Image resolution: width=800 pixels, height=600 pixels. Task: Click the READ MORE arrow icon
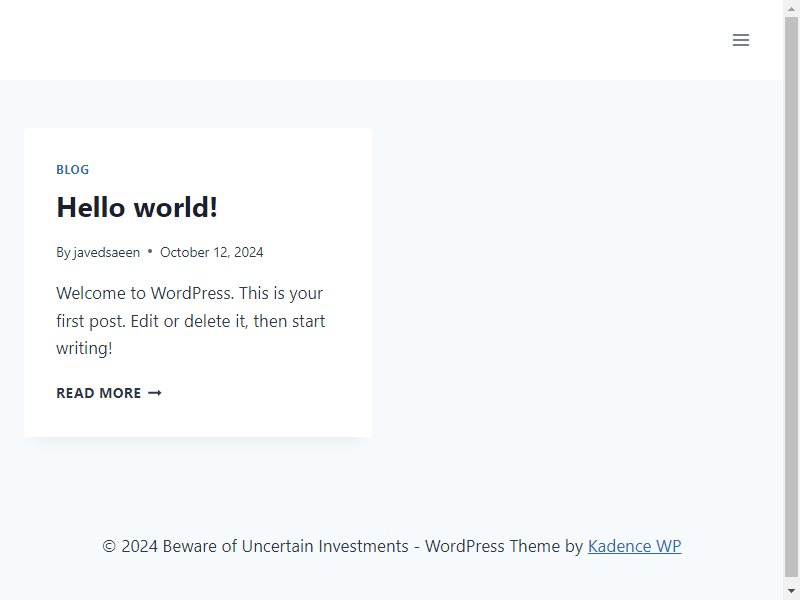click(x=155, y=393)
